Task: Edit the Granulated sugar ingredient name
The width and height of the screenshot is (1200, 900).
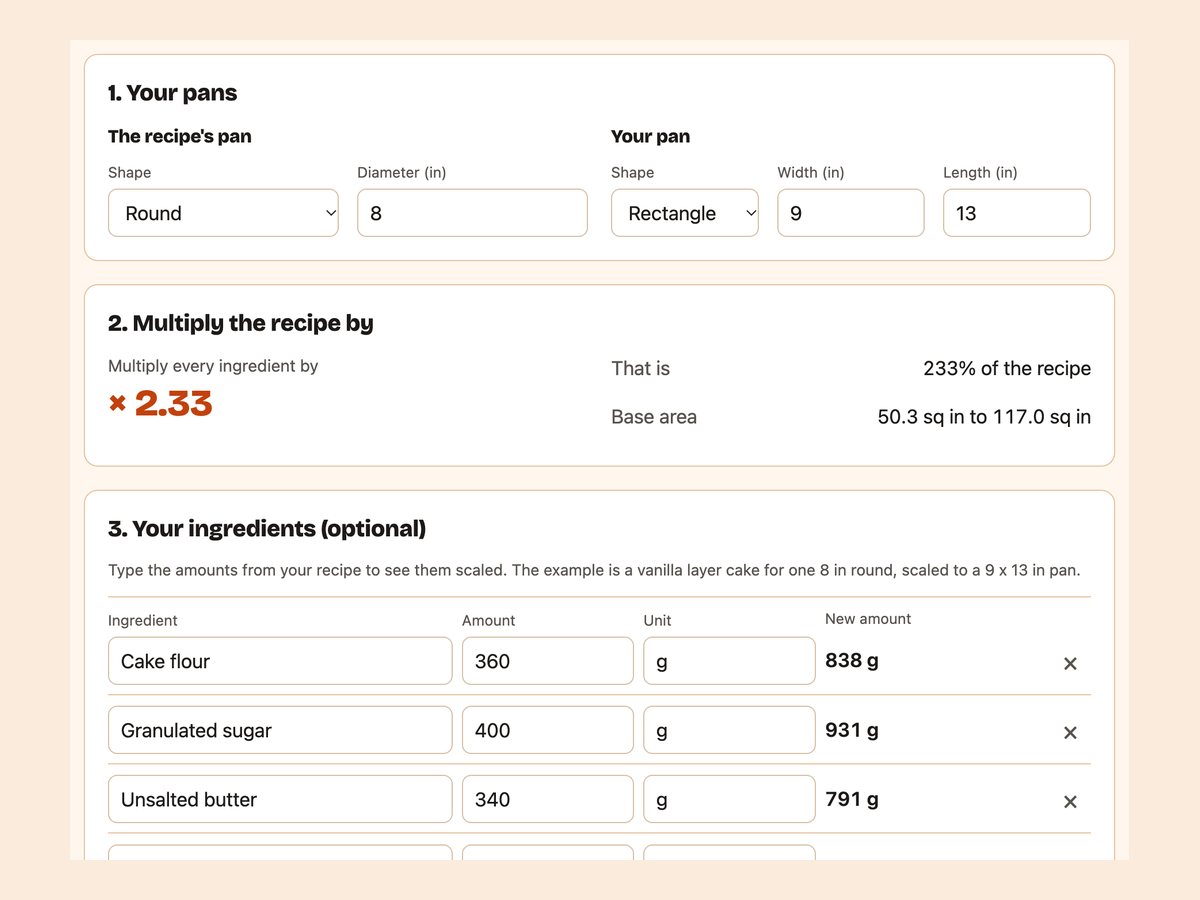Action: coord(280,730)
